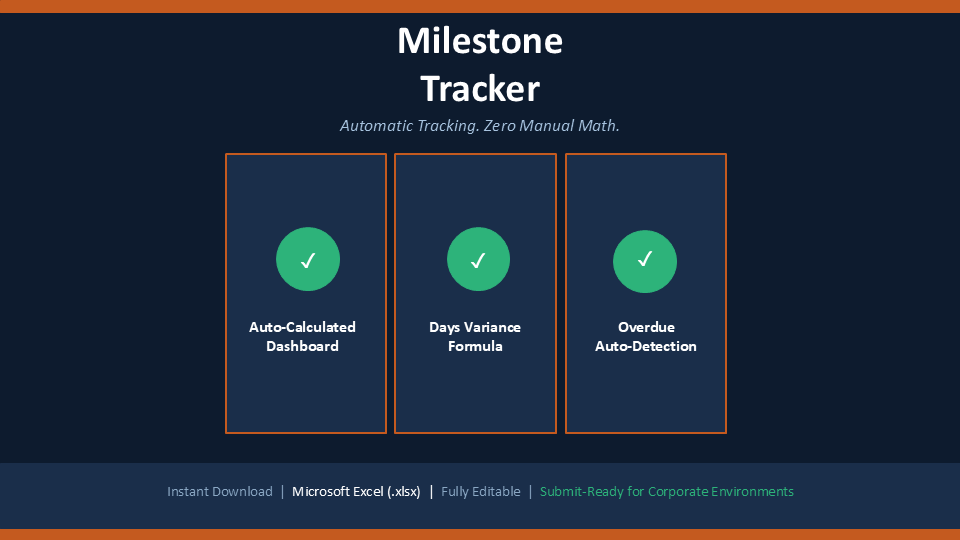Click the Instant Download footer text

point(220,492)
